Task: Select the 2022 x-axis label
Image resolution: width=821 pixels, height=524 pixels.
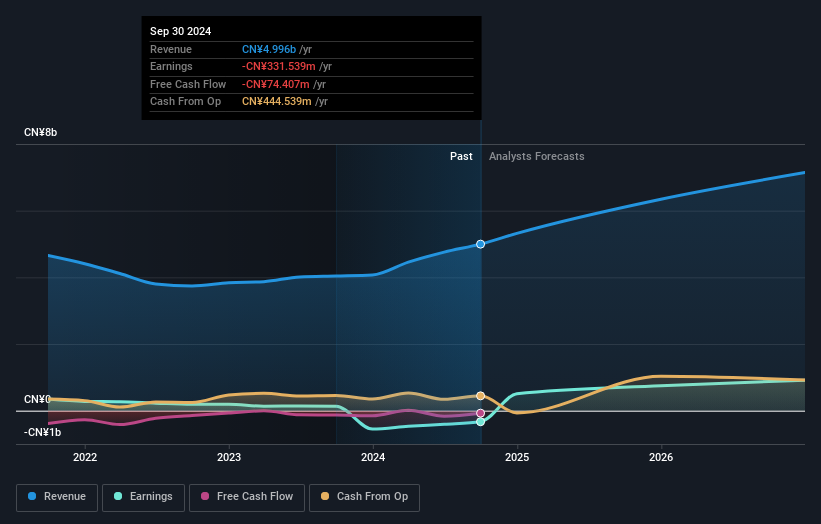Action: [85, 458]
